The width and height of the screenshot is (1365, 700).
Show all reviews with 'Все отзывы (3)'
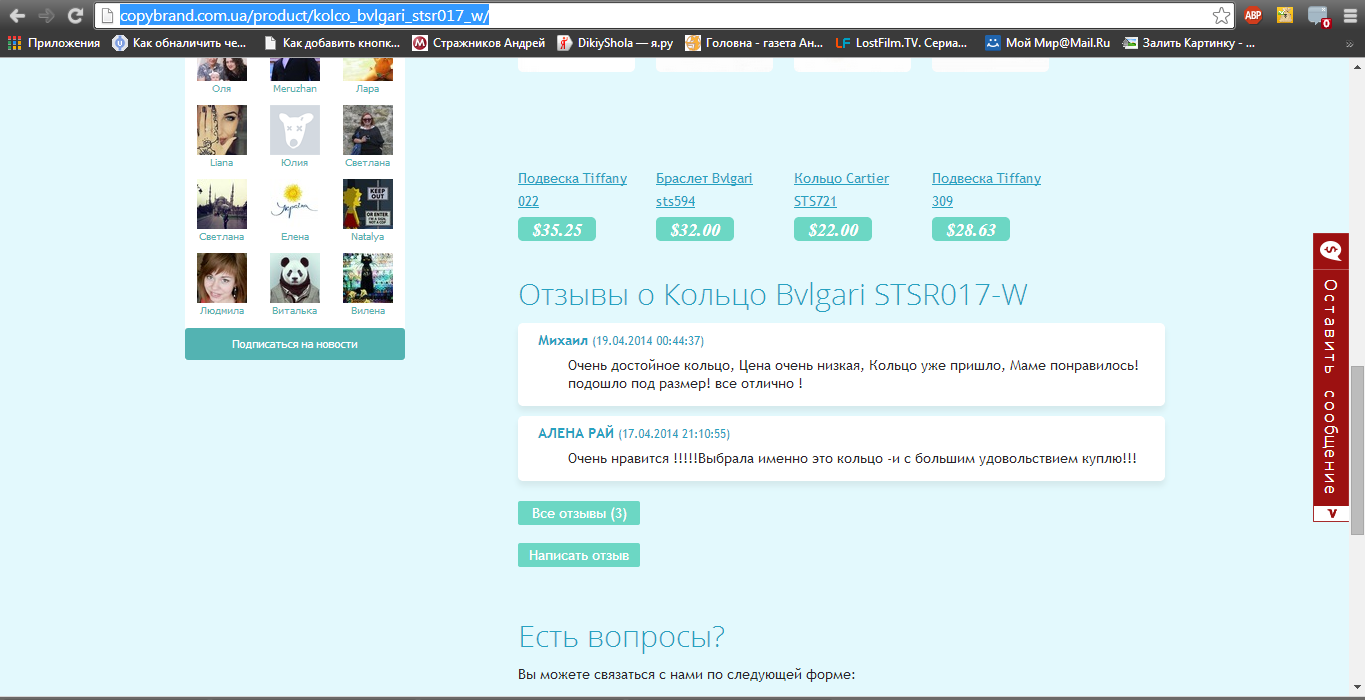pyautogui.click(x=579, y=513)
